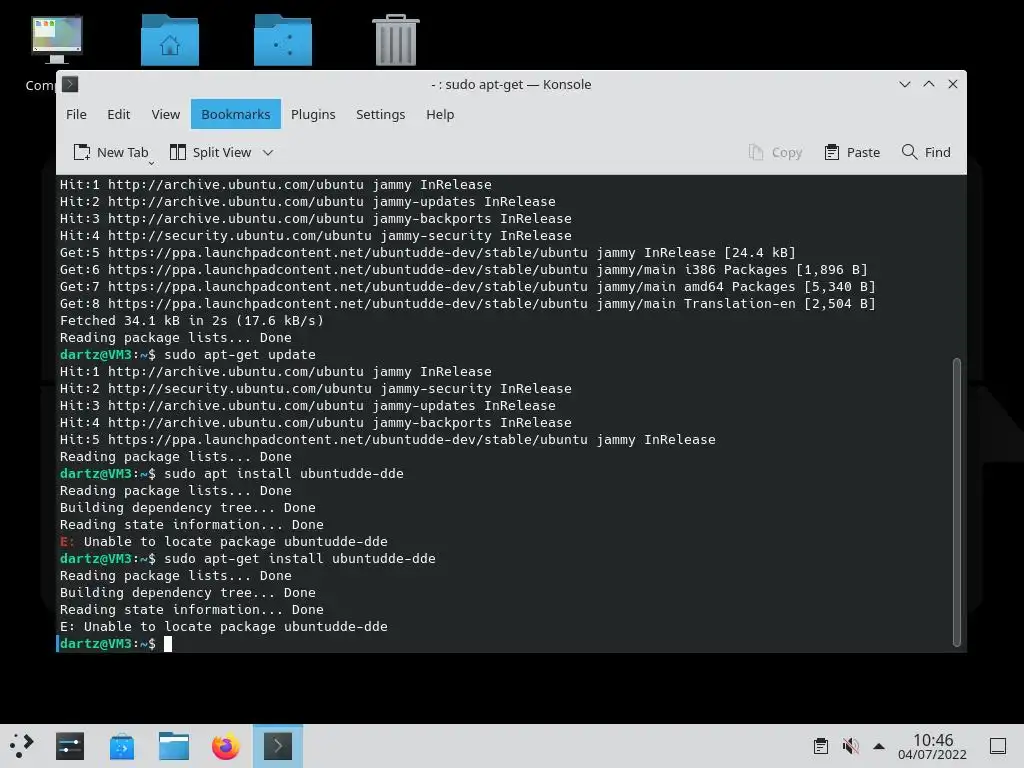Click the 'Get:5' launchpadcontent line
Image resolution: width=1024 pixels, height=768 pixels.
point(428,253)
